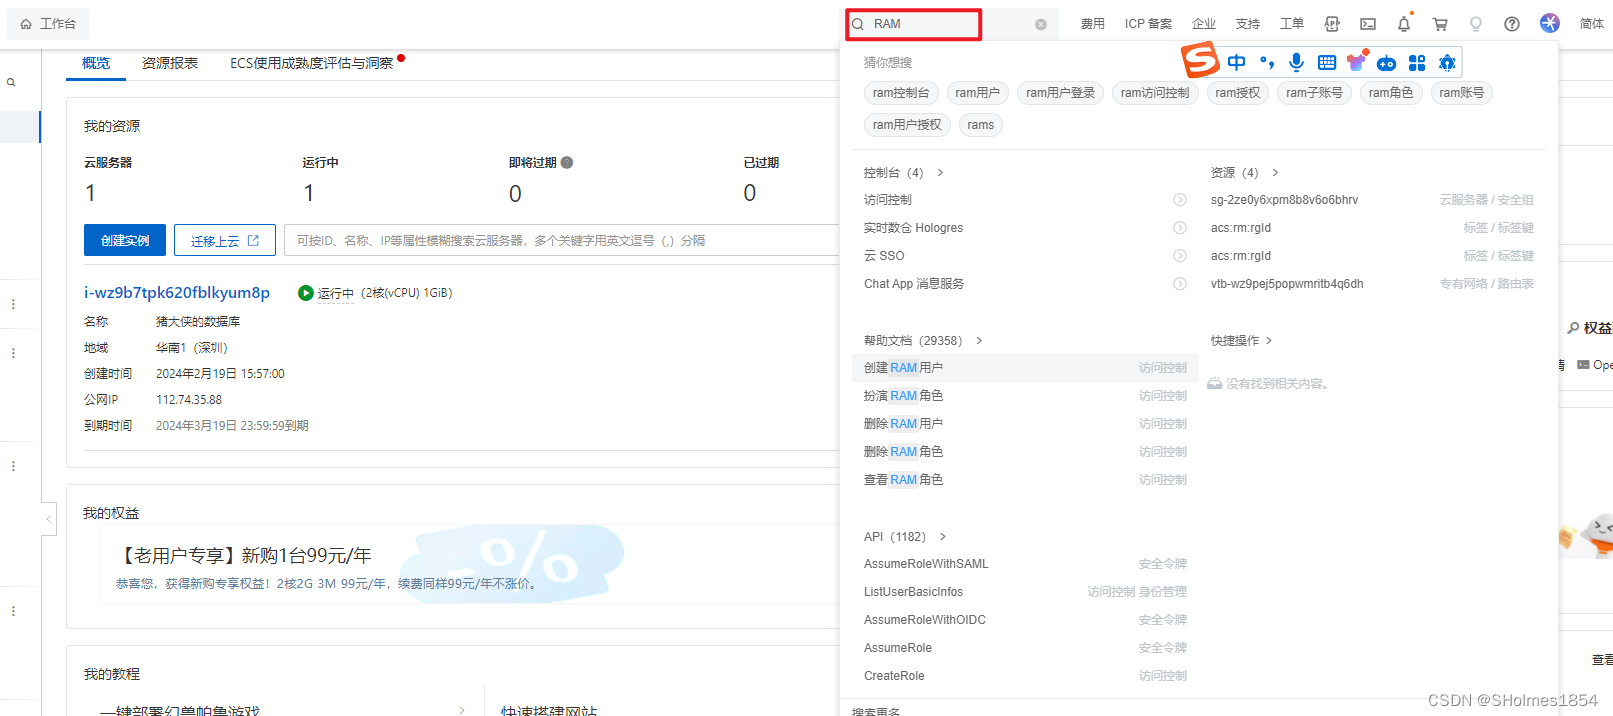The width and height of the screenshot is (1613, 716).
Task: Click the 迁移上云 button
Action: pyautogui.click(x=225, y=240)
